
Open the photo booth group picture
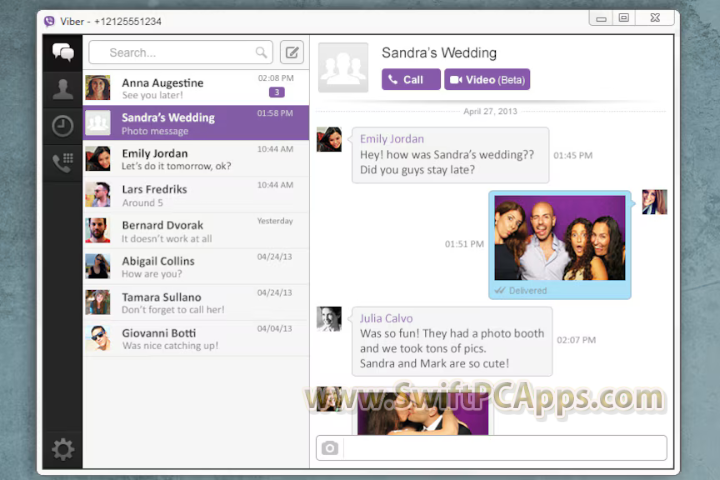pyautogui.click(x=560, y=238)
